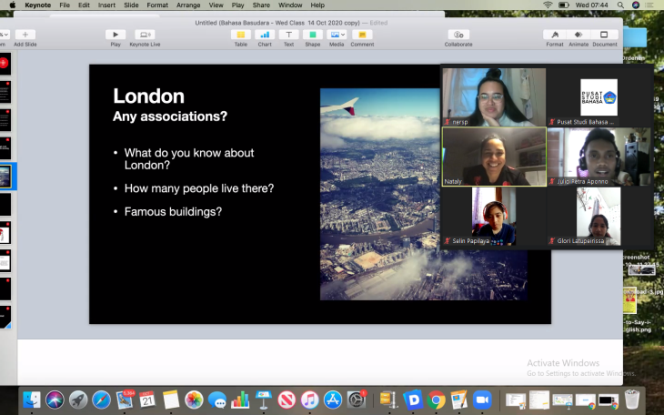The width and height of the screenshot is (664, 415).
Task: Open Numbers from the Dock
Action: coord(240,400)
